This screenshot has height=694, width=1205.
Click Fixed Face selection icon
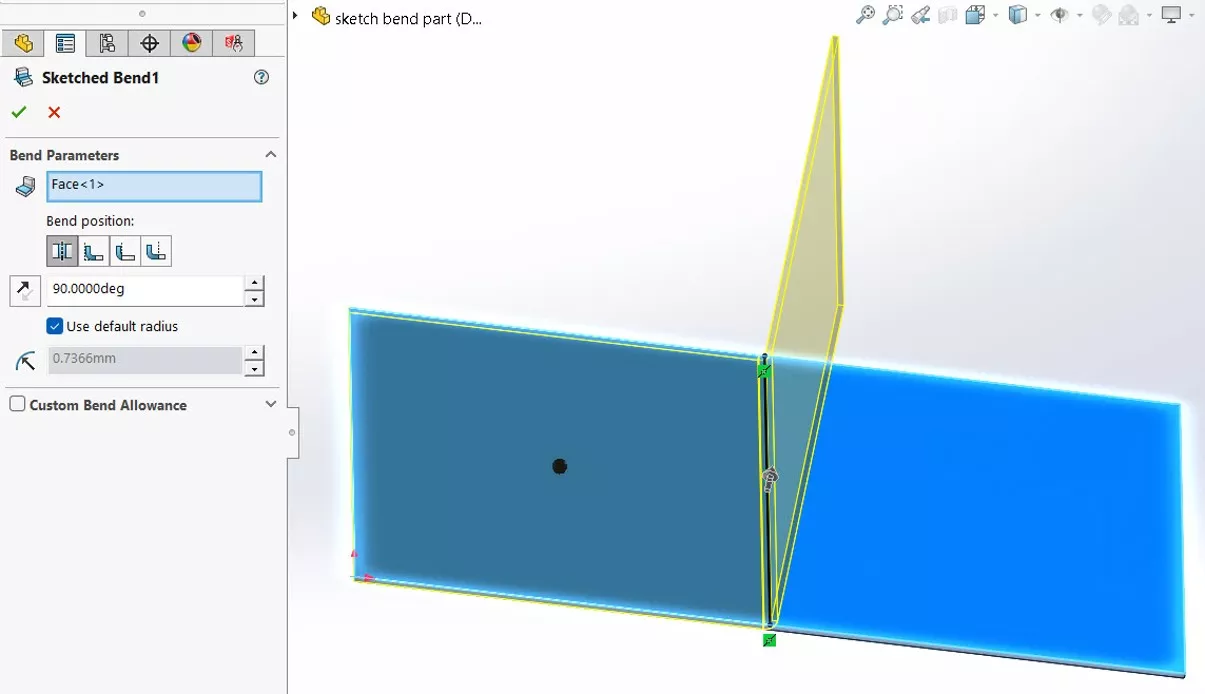coord(26,186)
